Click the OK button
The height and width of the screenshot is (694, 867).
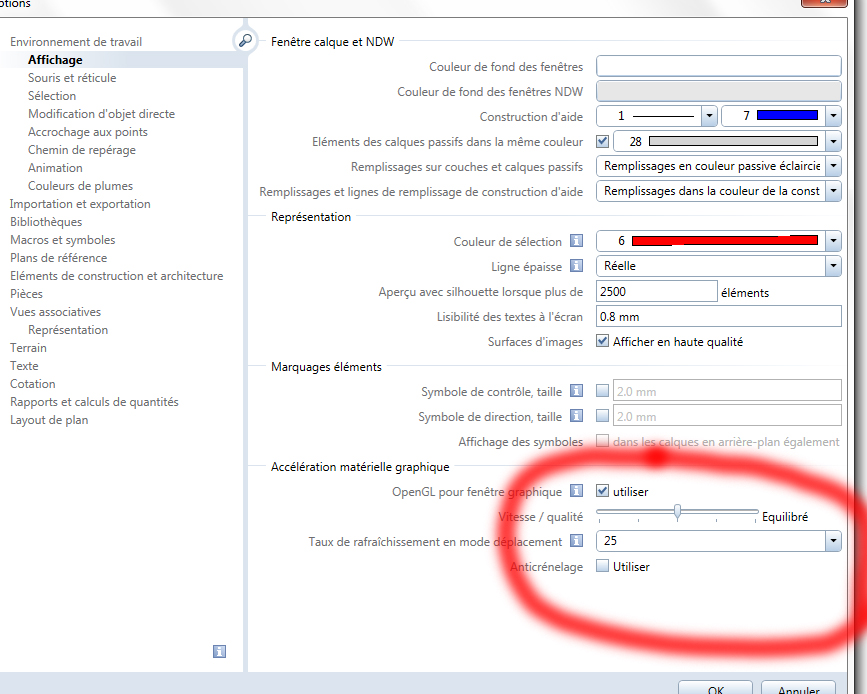pyautogui.click(x=715, y=688)
